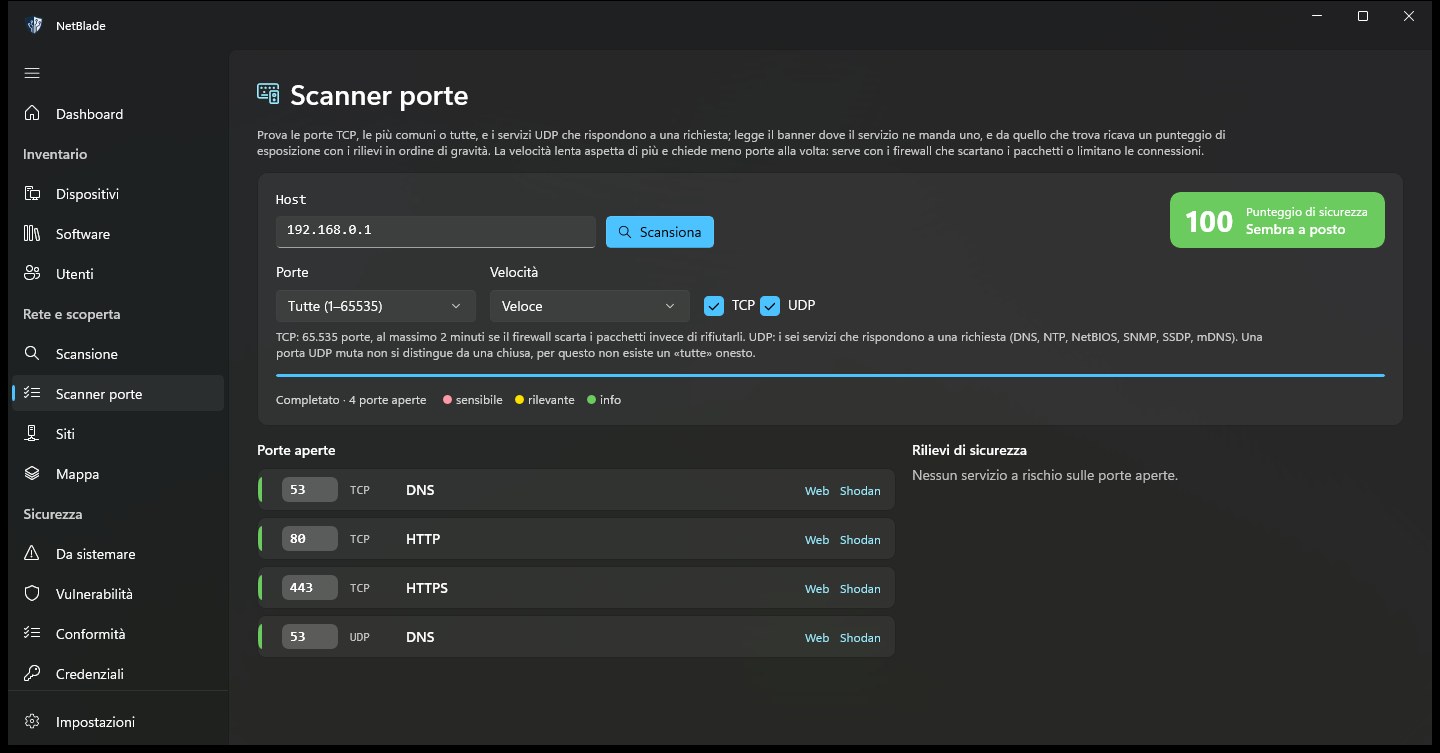Click the yellow rilevante legend dot

519,400
